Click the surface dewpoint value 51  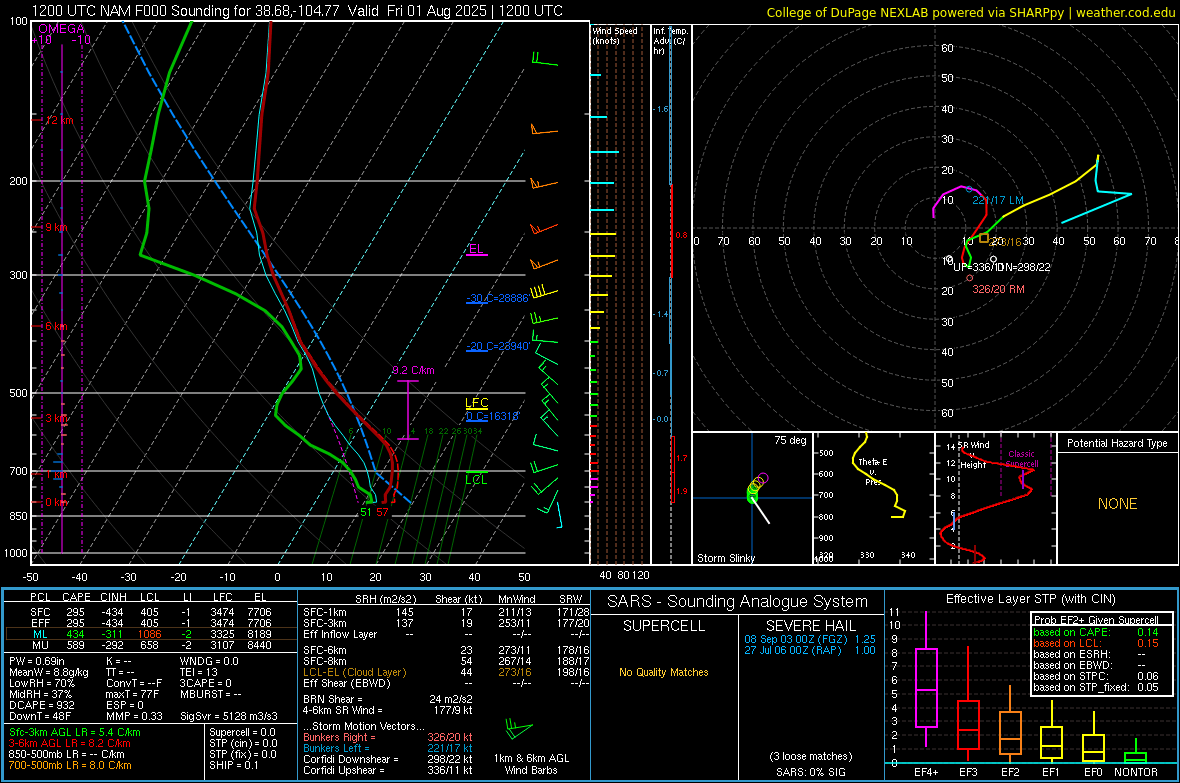(366, 512)
